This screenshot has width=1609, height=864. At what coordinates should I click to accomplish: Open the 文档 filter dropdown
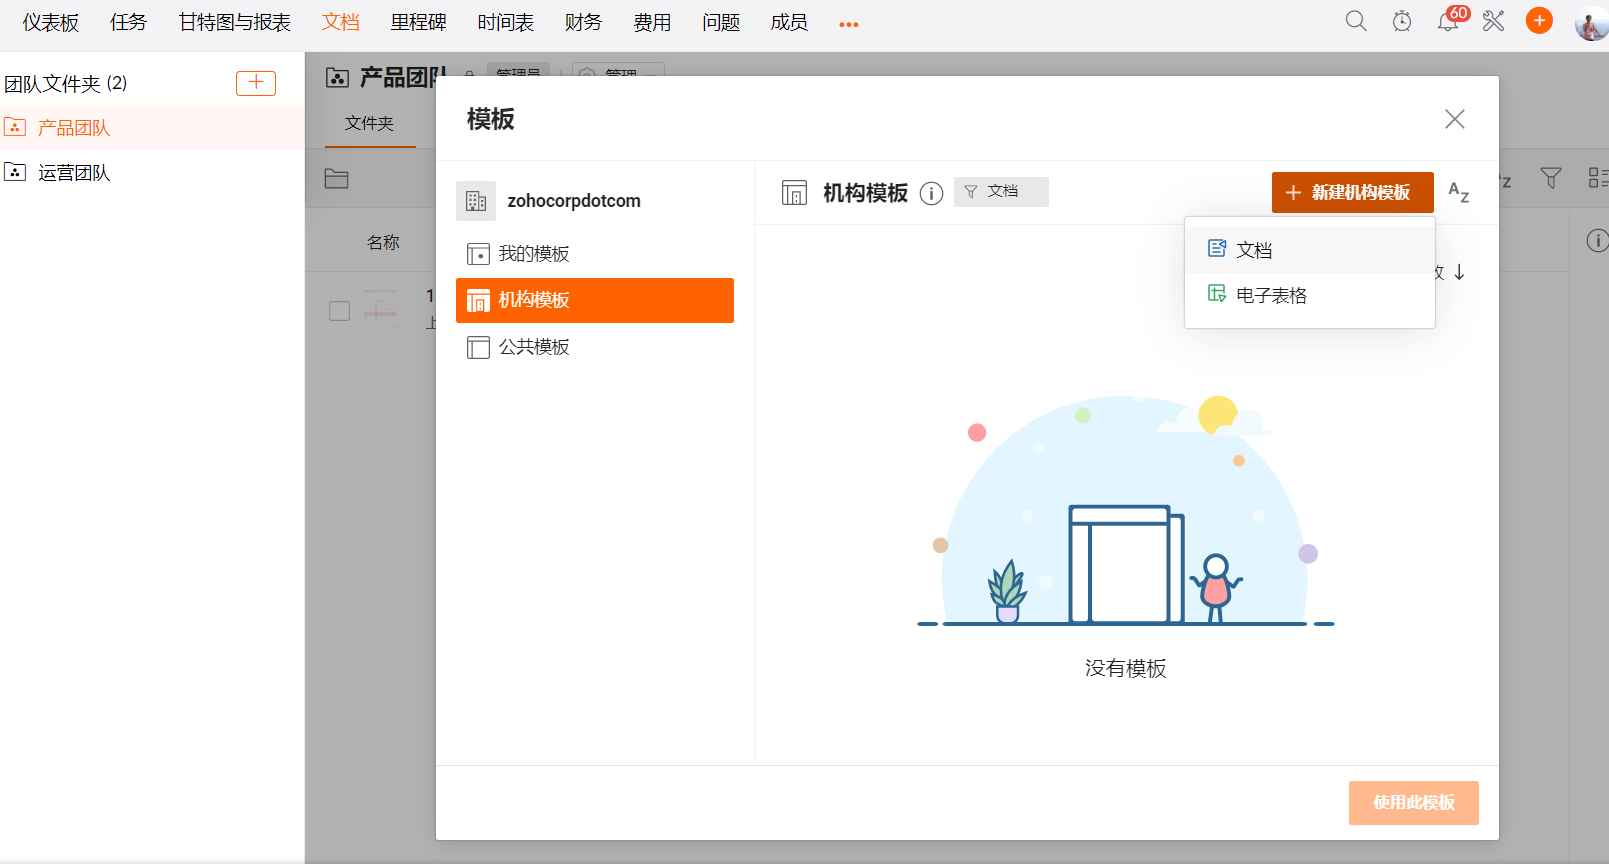[x=1000, y=192]
